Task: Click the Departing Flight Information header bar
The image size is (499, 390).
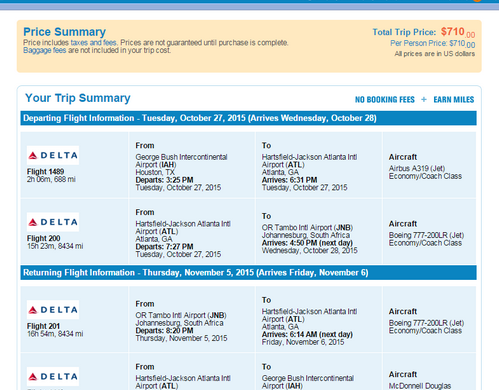Action: (x=248, y=118)
